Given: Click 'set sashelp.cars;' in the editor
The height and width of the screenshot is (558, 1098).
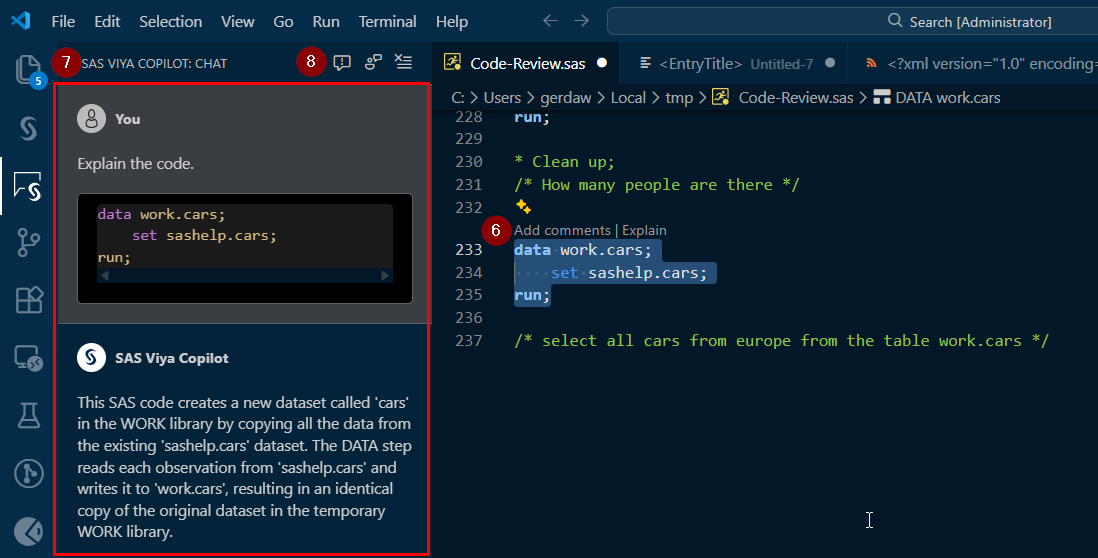Looking at the screenshot, I should point(629,273).
